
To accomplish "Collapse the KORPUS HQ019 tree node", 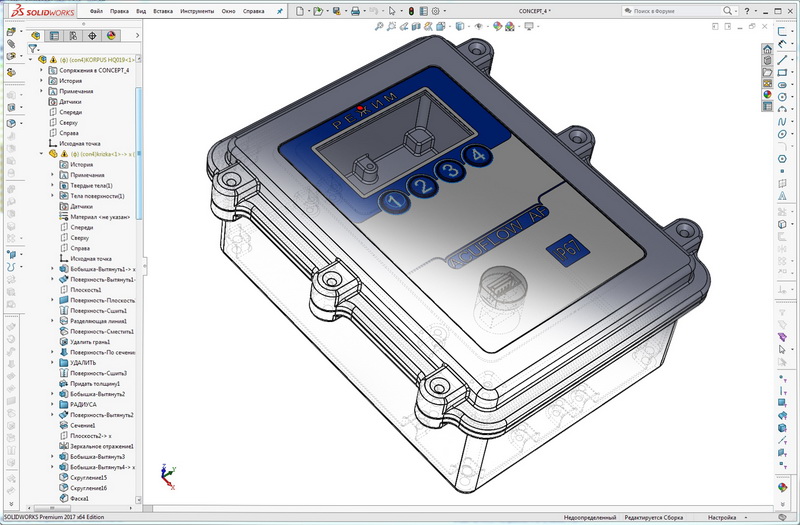I will (30, 60).
